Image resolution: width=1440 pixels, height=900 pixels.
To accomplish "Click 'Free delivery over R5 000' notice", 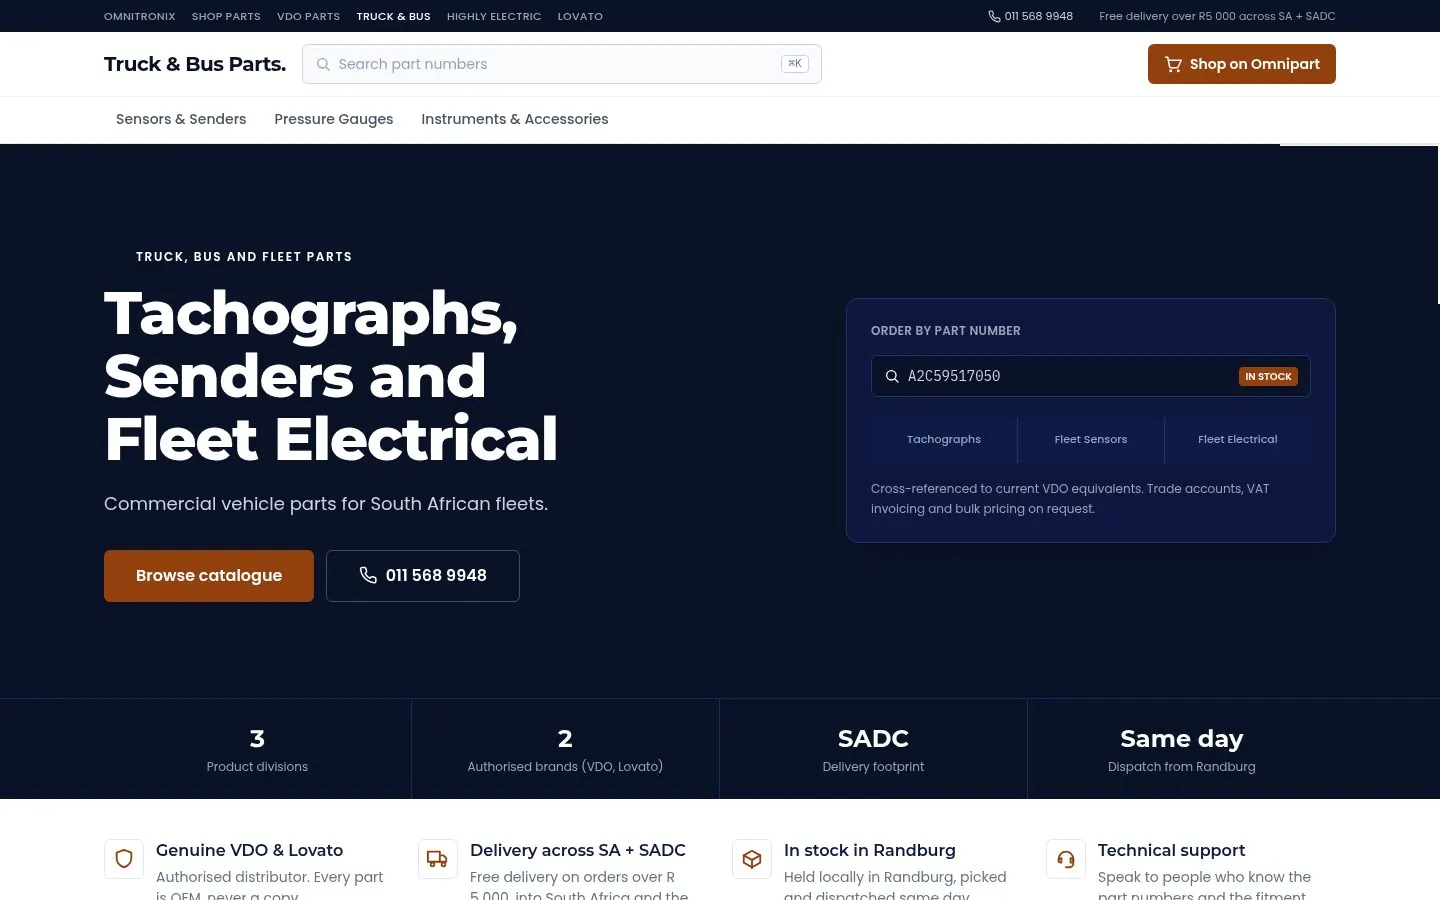I will 1217,16.
